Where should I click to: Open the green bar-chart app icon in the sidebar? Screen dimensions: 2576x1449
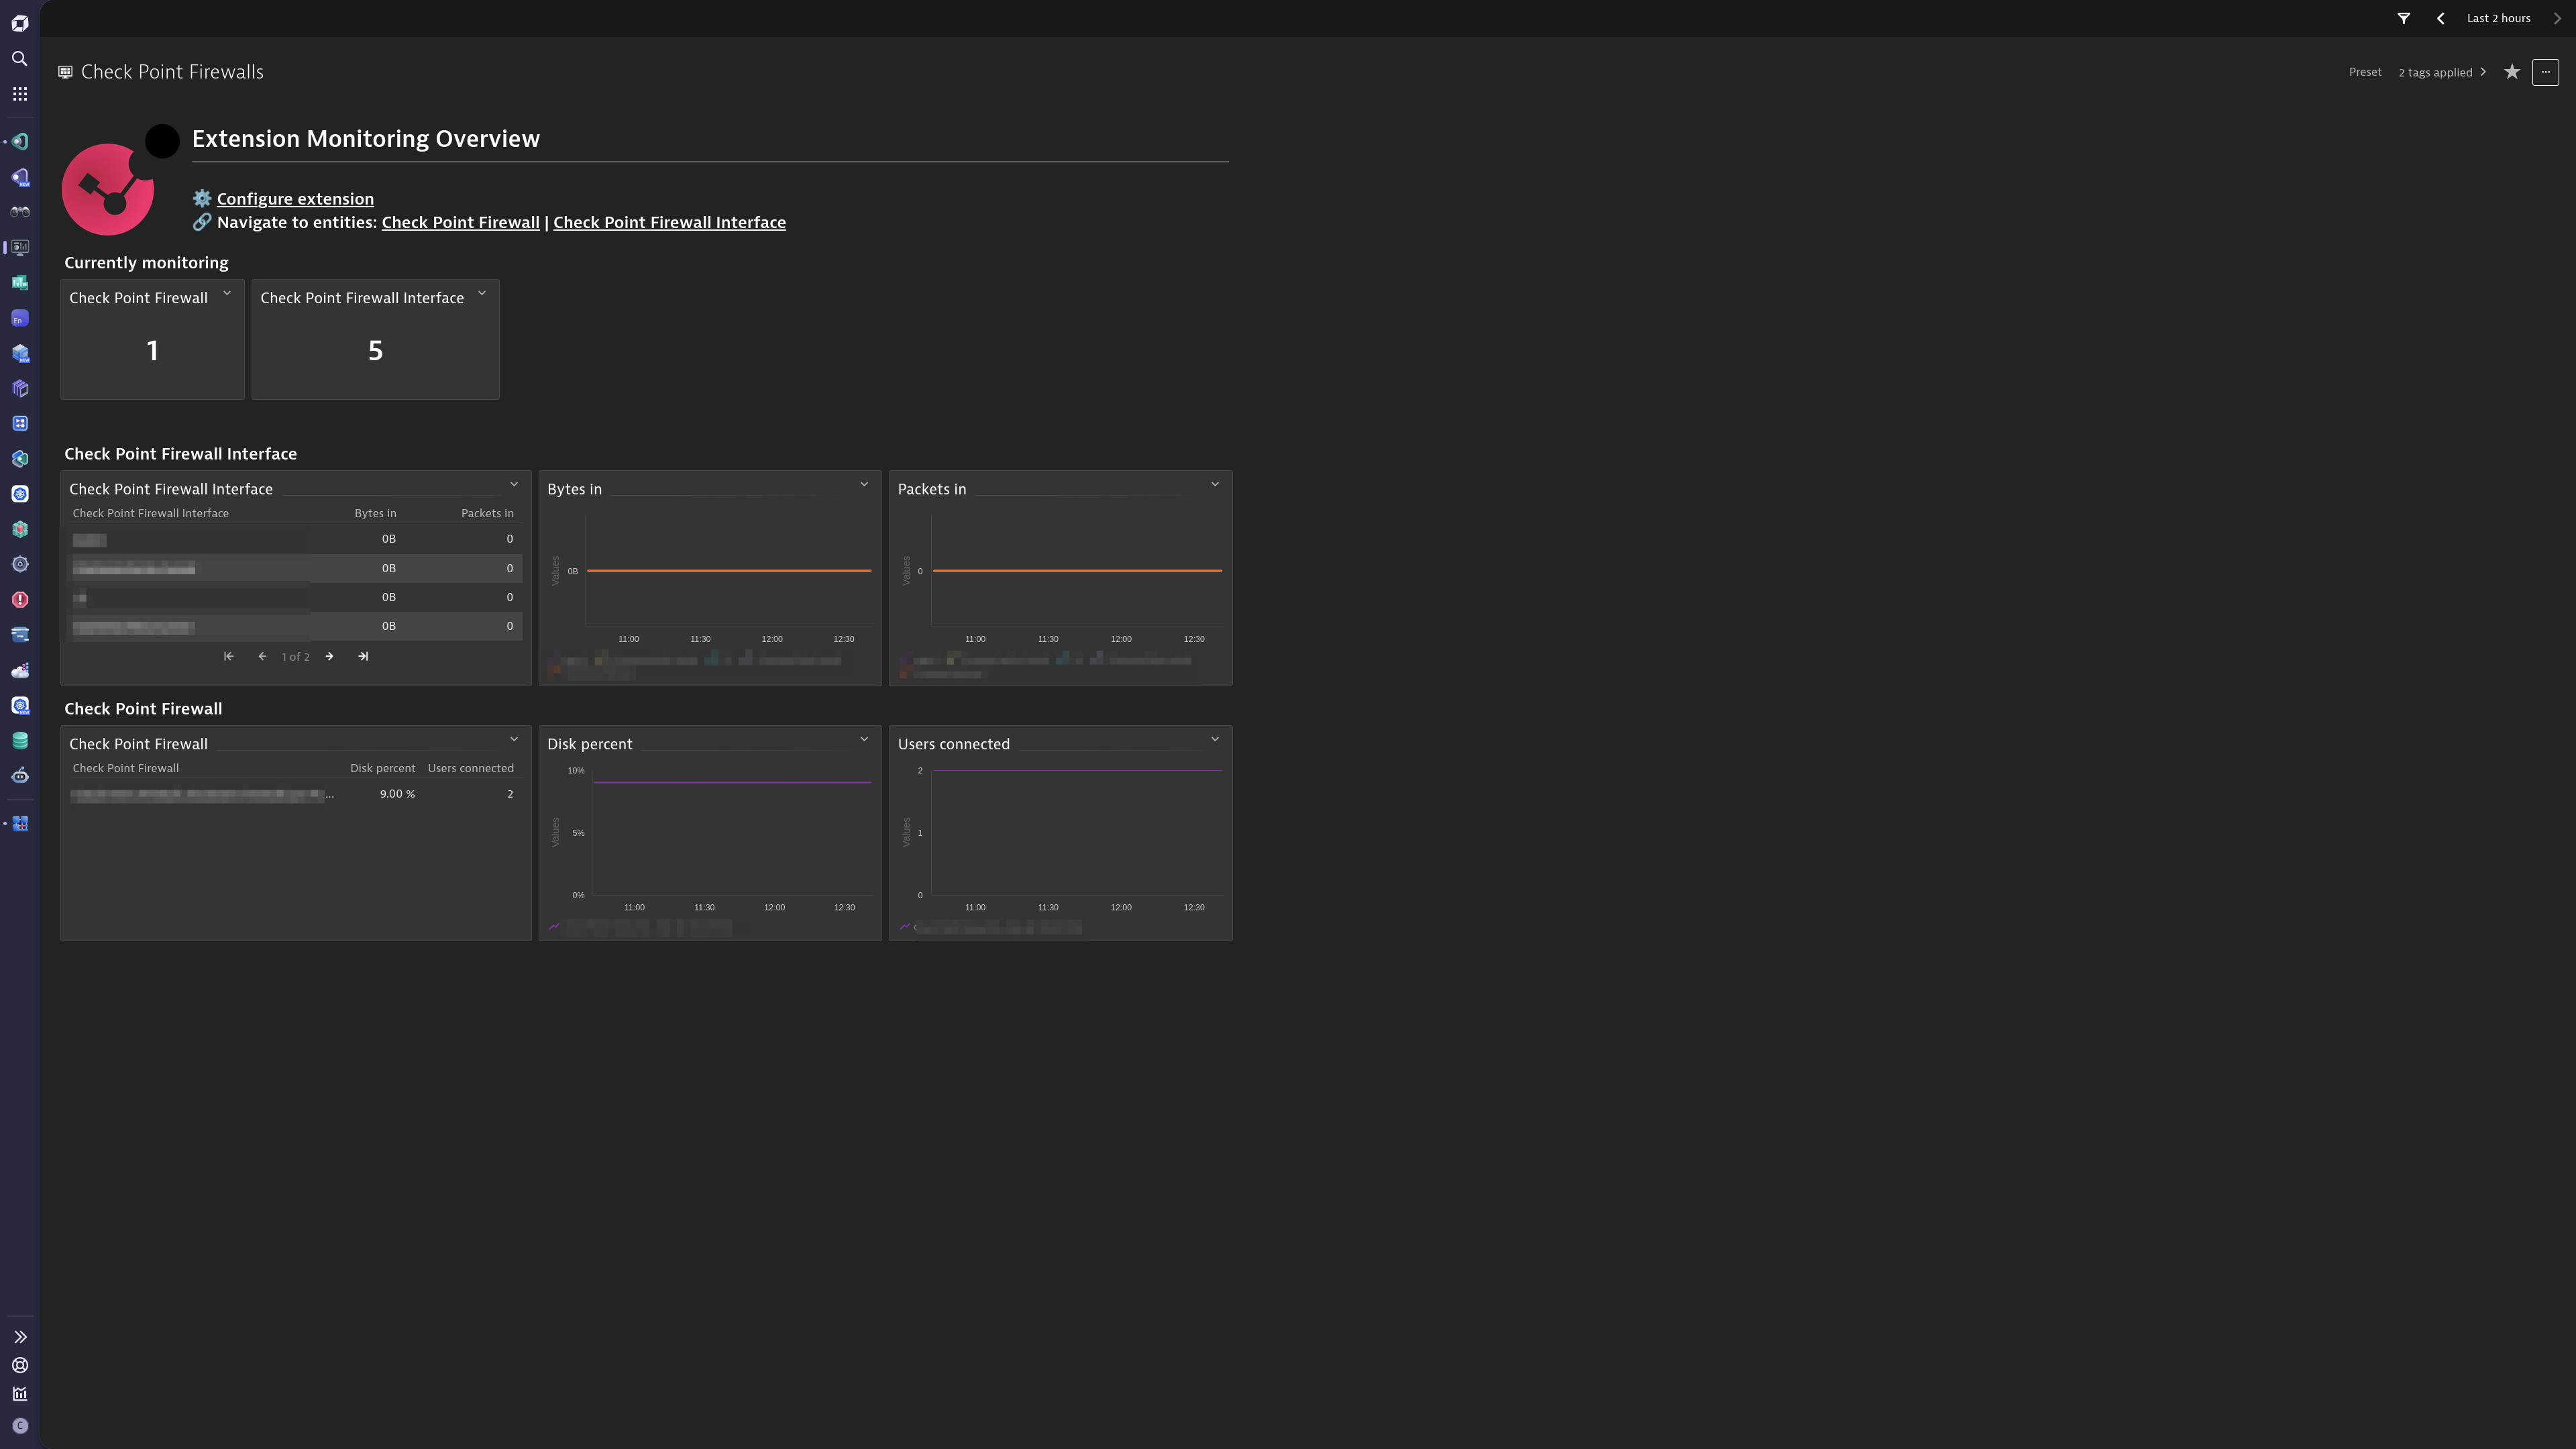point(20,283)
